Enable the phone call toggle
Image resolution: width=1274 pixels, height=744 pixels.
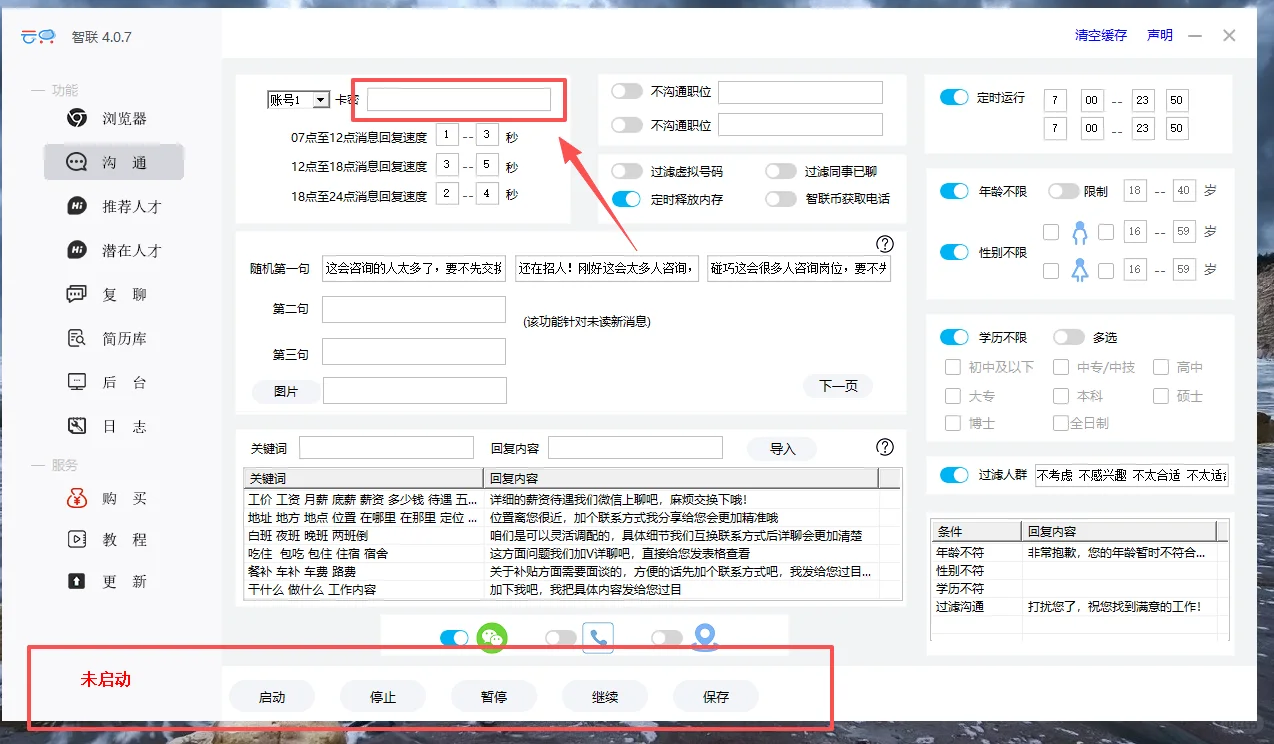(563, 637)
